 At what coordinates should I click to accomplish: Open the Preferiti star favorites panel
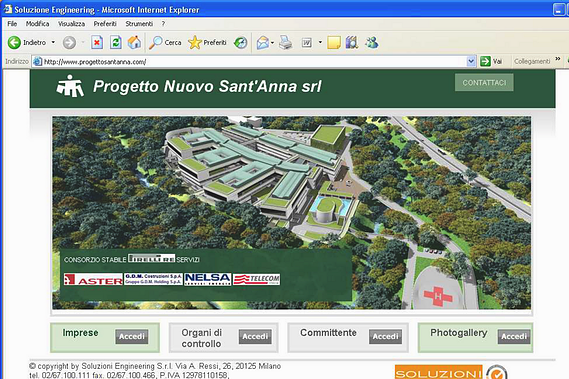click(x=195, y=42)
